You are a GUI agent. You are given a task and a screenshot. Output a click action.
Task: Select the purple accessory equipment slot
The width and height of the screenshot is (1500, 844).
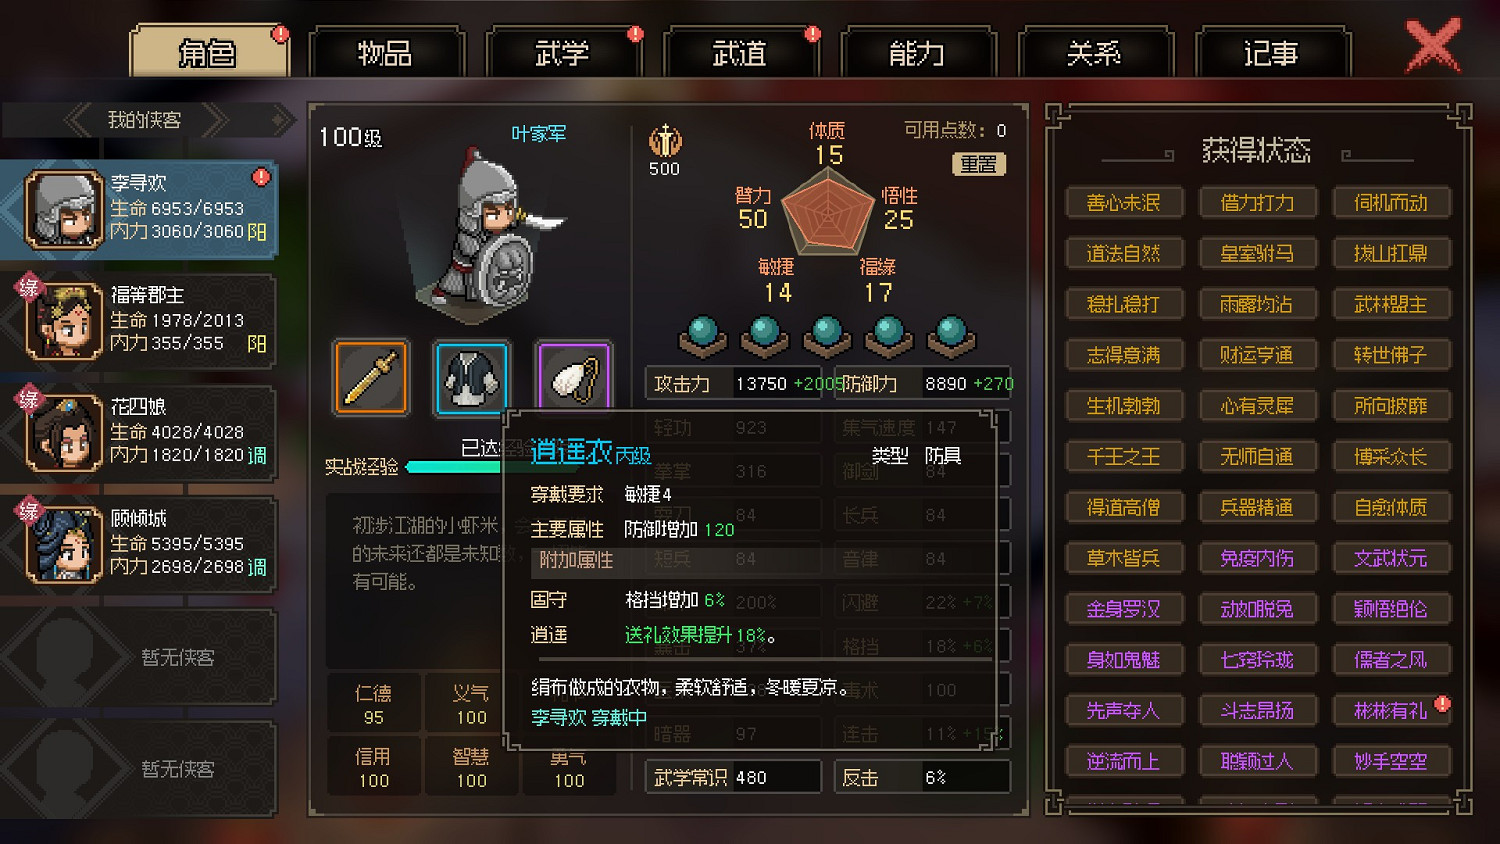(x=574, y=375)
